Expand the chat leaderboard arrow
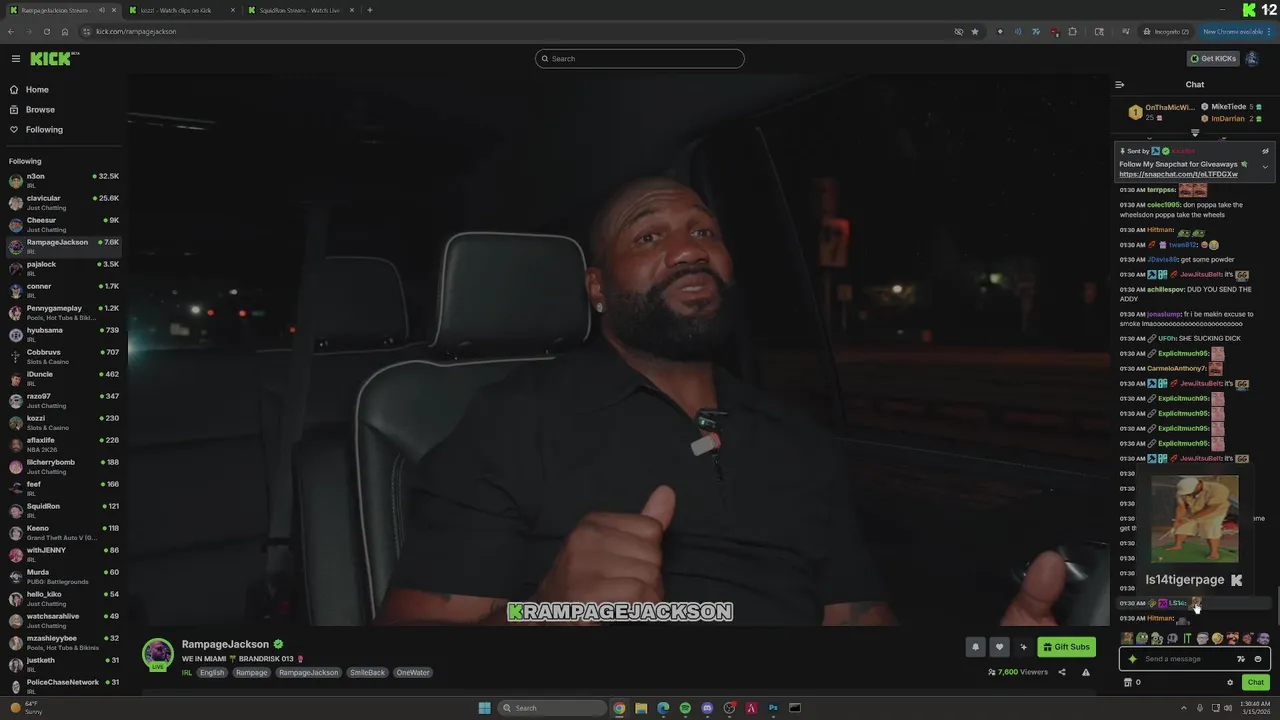This screenshot has height=720, width=1280. (x=1195, y=133)
